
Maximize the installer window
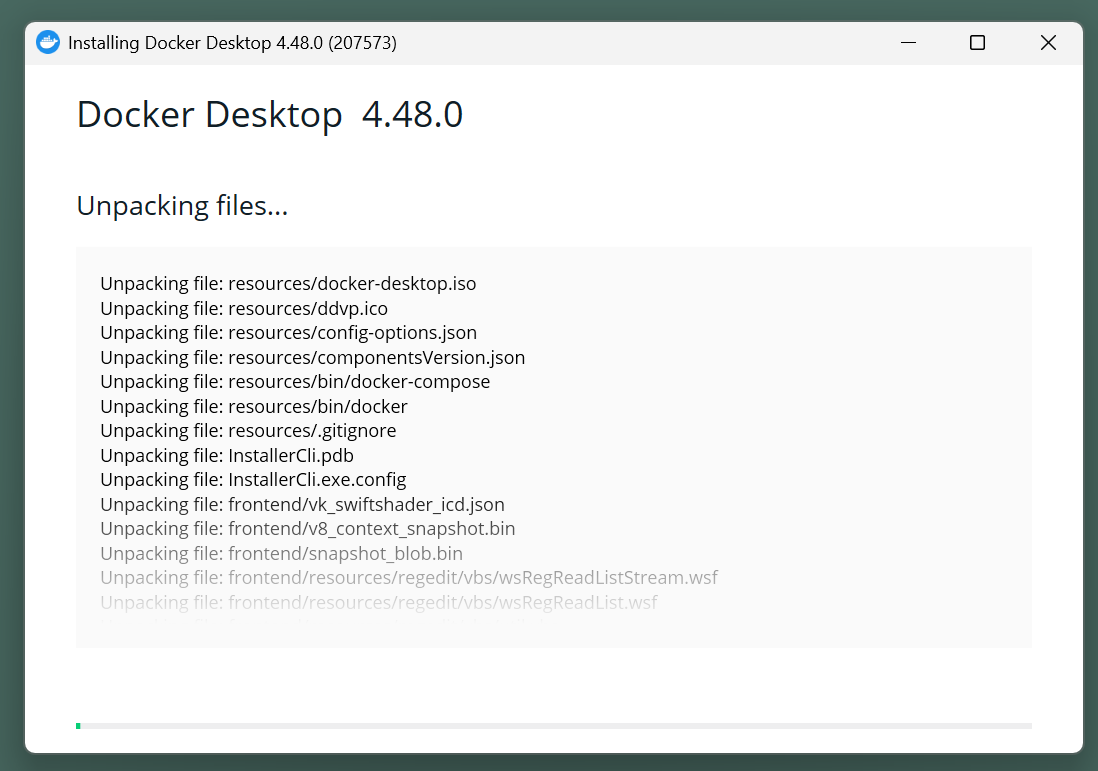pyautogui.click(x=977, y=43)
